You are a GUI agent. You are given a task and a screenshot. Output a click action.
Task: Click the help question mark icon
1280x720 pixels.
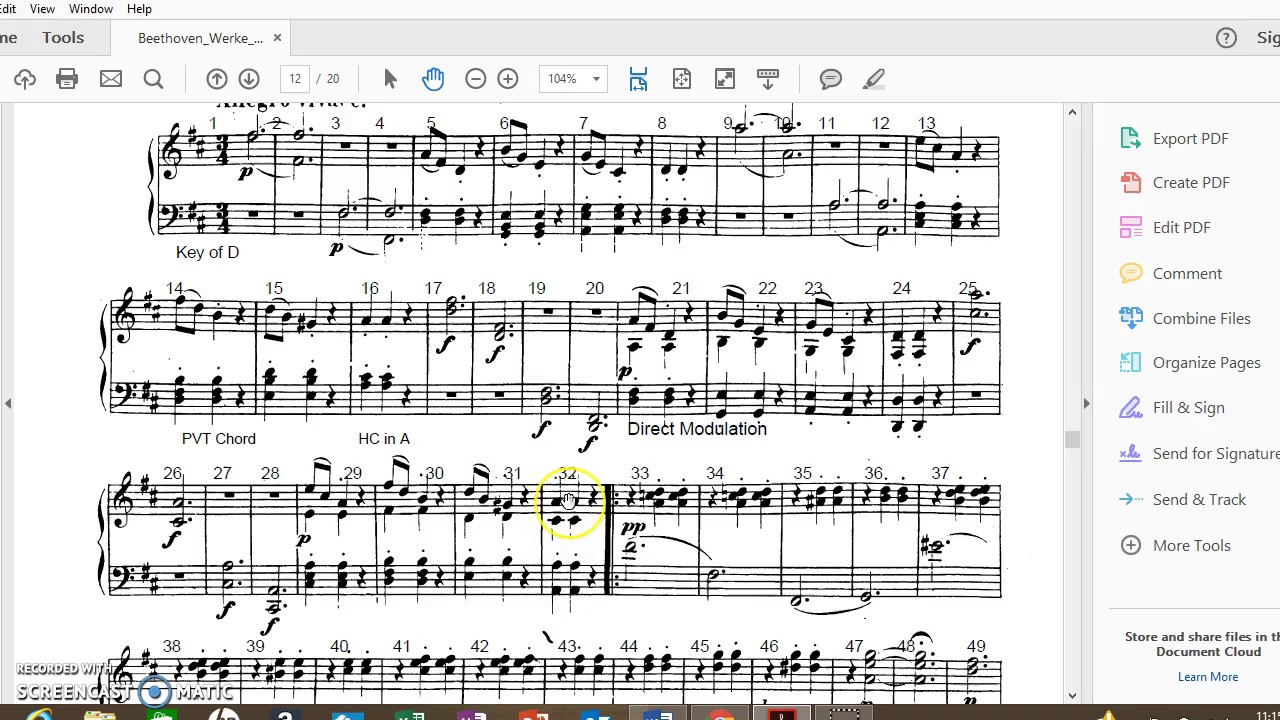coord(1226,38)
